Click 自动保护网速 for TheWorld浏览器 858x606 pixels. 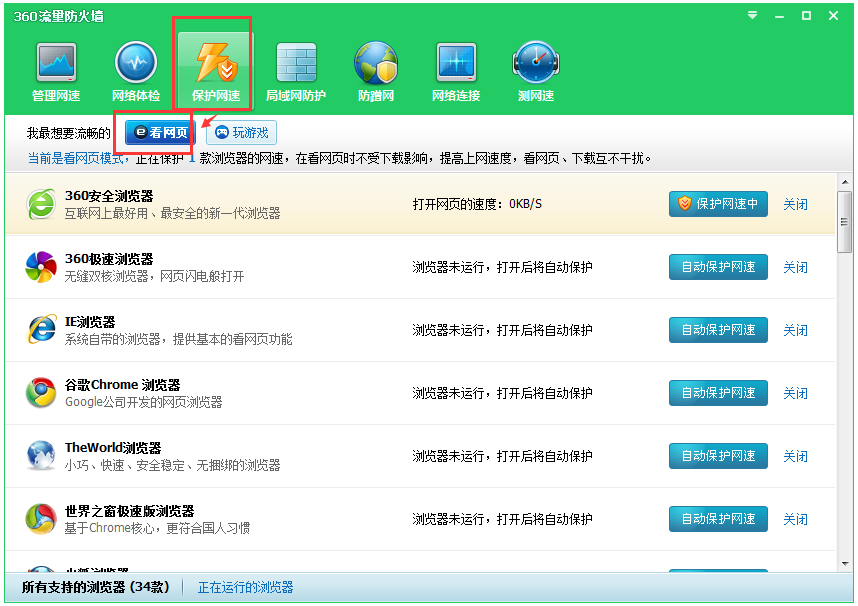718,456
